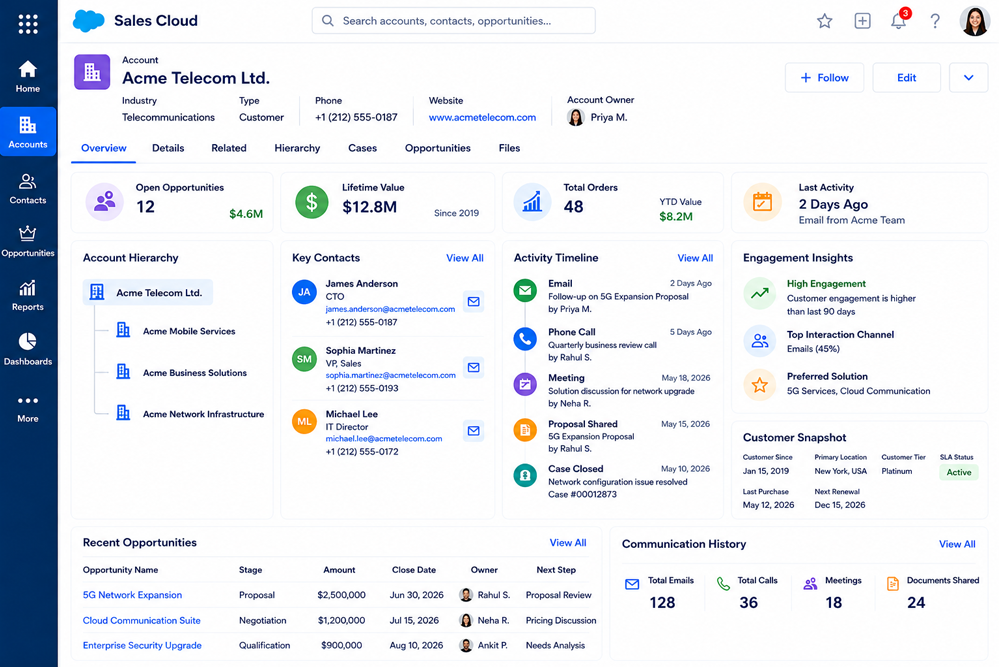Email Sophia Martinez via envelope icon
Screen dimensions: 999x667
[473, 367]
